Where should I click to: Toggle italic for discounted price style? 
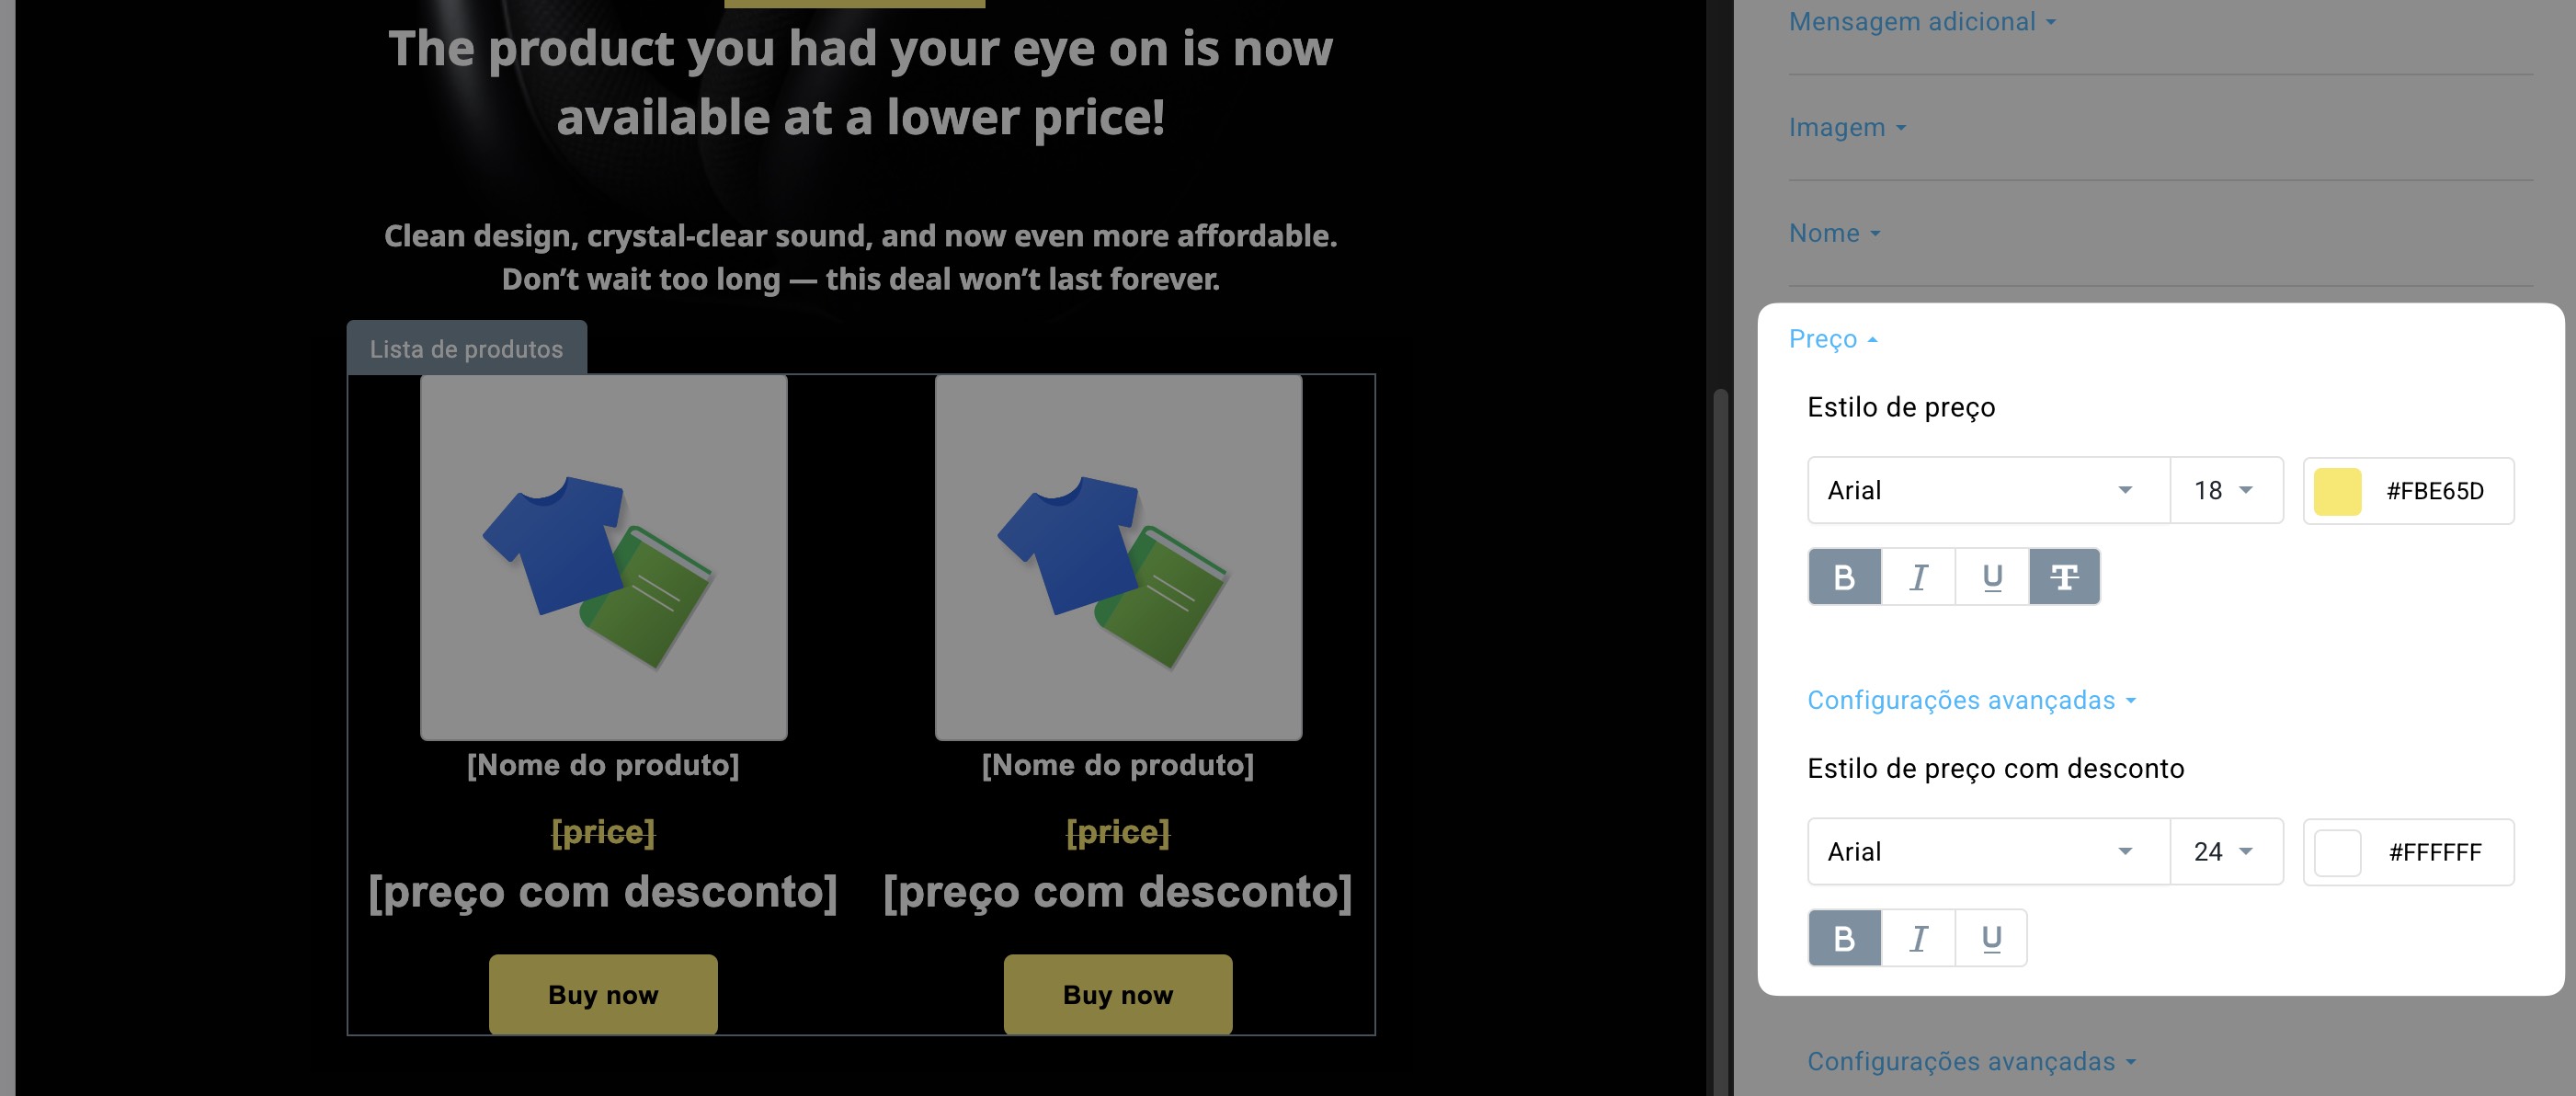[1918, 938]
